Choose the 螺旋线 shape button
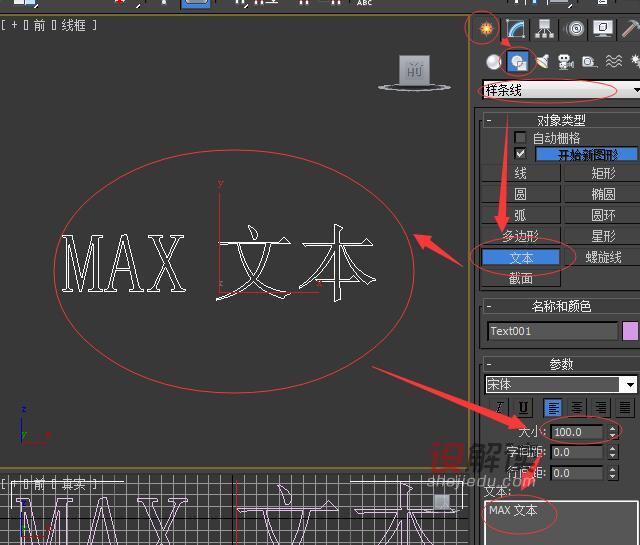 pyautogui.click(x=602, y=257)
